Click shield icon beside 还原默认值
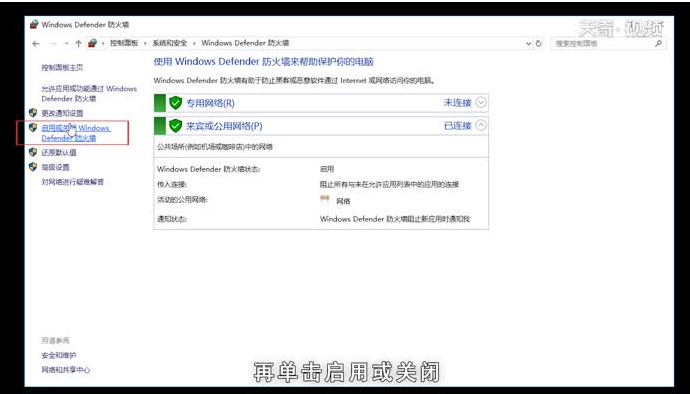Screen dimensions: 690x394 click(33, 152)
